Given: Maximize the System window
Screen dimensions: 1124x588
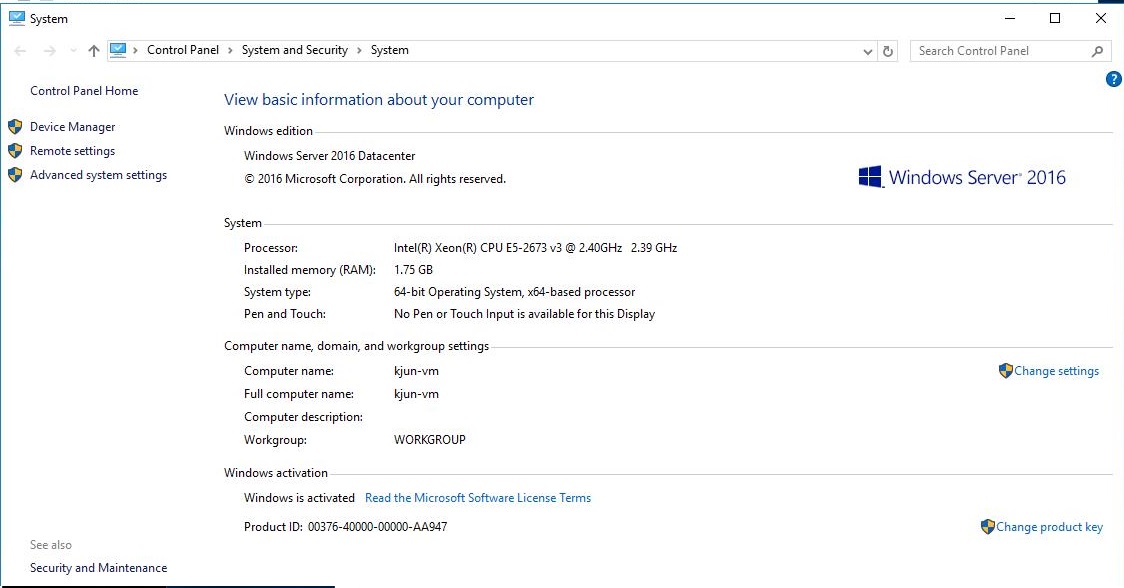Looking at the screenshot, I should point(1055,19).
